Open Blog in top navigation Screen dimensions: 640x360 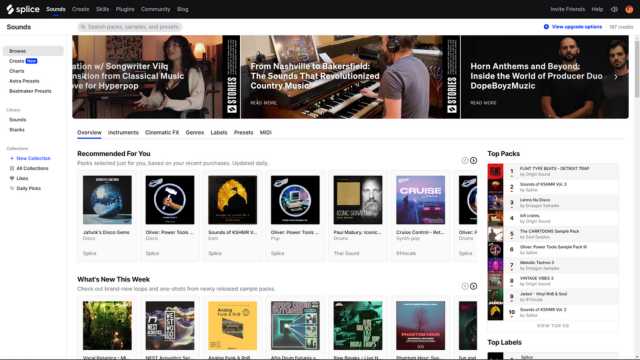click(183, 9)
